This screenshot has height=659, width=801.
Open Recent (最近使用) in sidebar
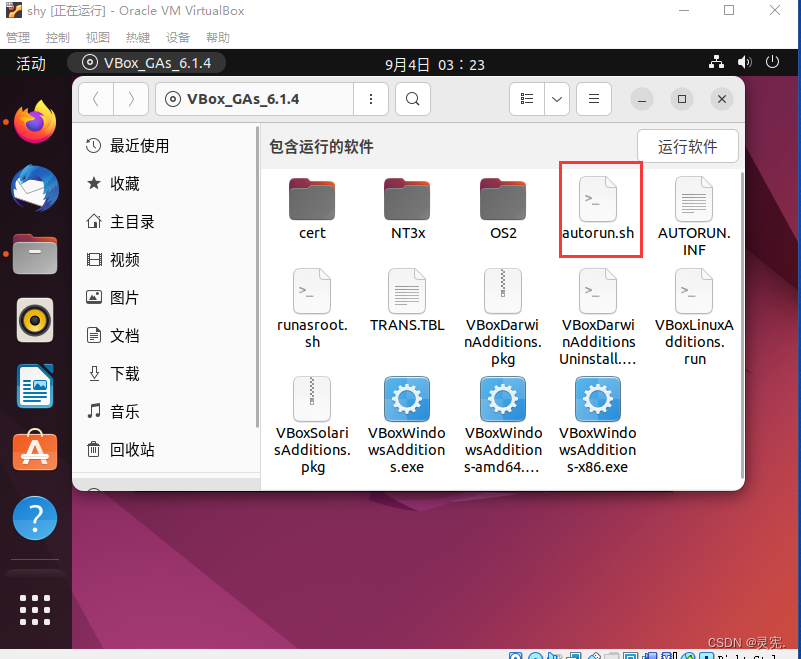tap(164, 146)
